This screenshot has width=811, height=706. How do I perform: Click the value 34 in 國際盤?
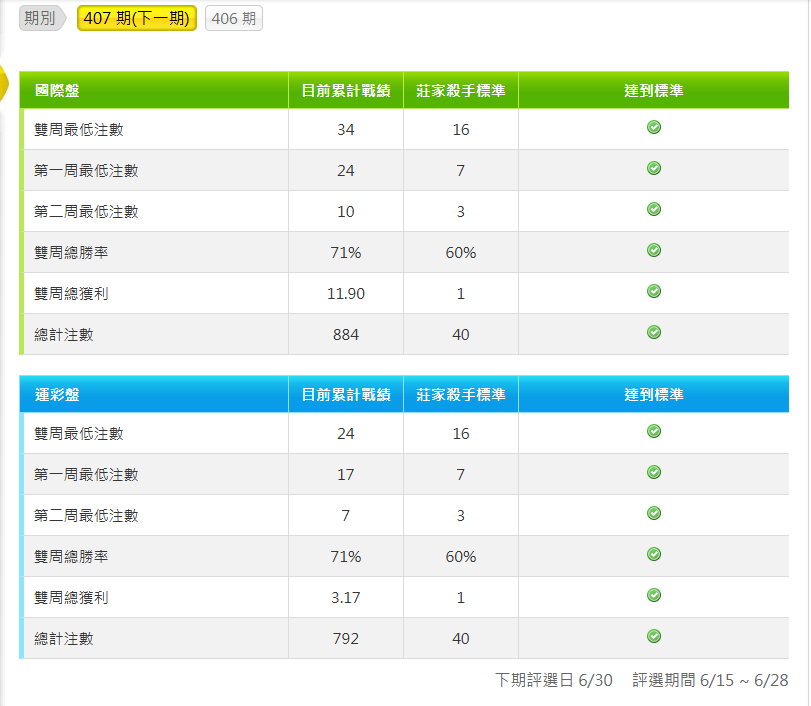[x=346, y=129]
